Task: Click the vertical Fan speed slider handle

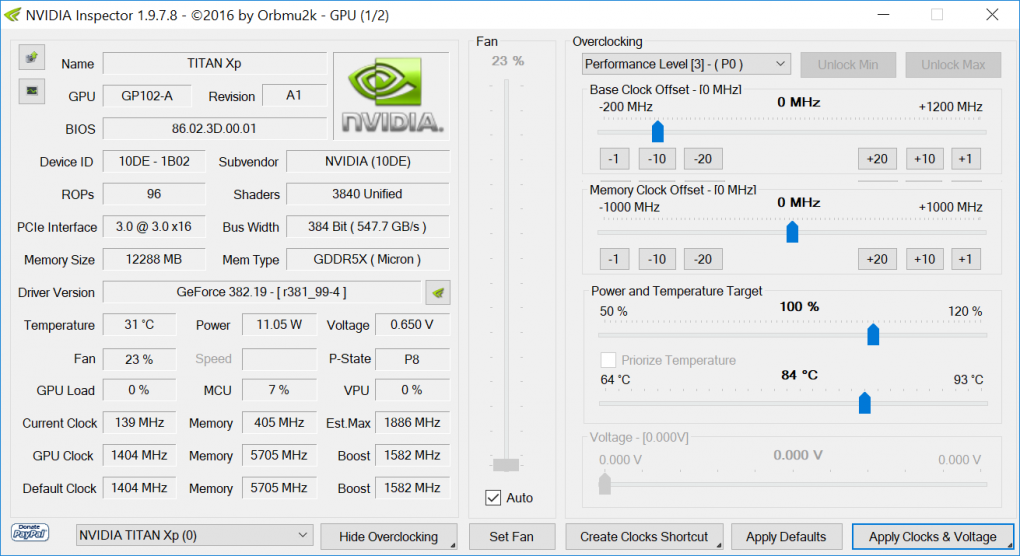Action: [506, 464]
